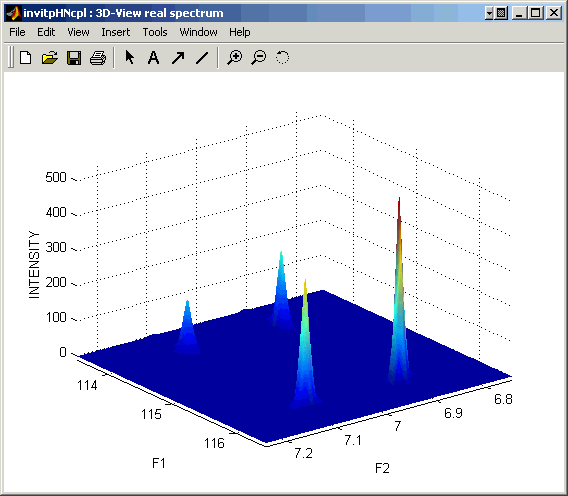Save the figure with floppy disk icon
The height and width of the screenshot is (496, 568).
pos(74,58)
